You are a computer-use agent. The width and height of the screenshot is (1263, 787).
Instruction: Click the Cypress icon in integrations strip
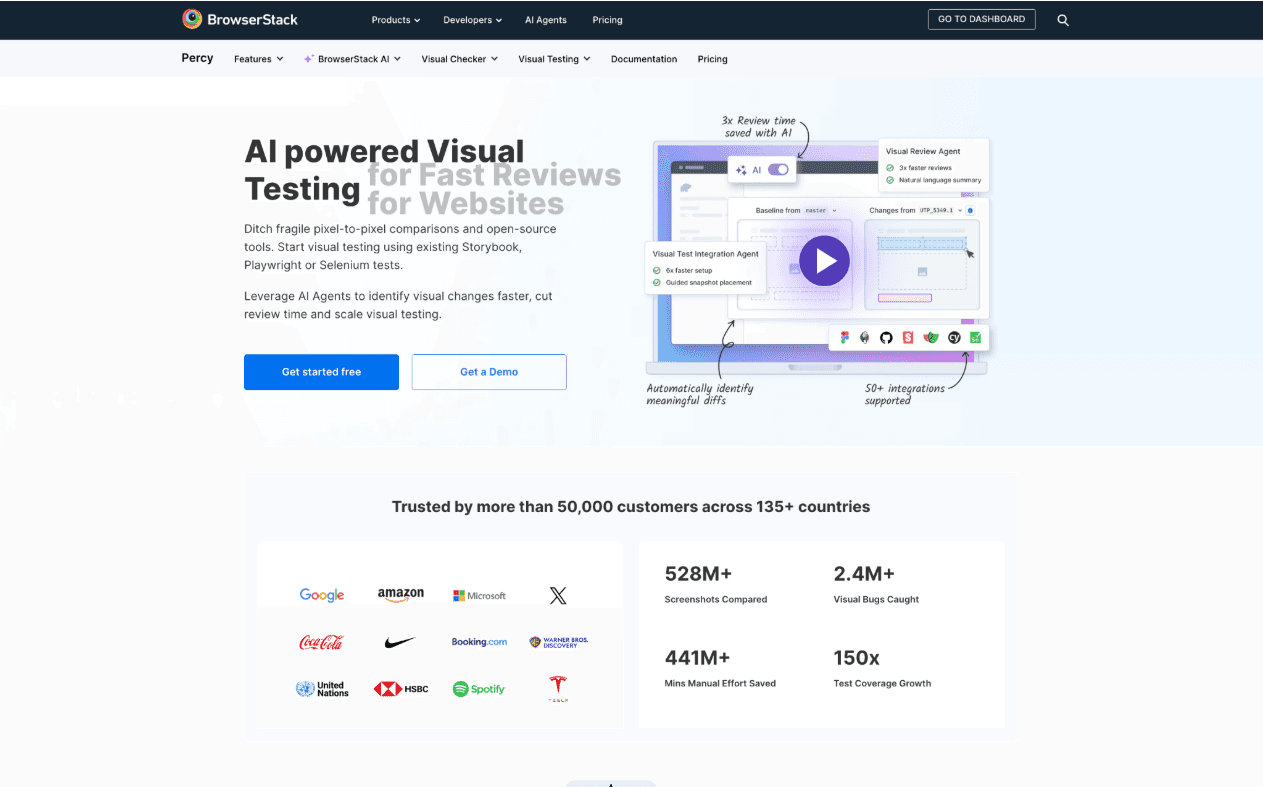[954, 338]
